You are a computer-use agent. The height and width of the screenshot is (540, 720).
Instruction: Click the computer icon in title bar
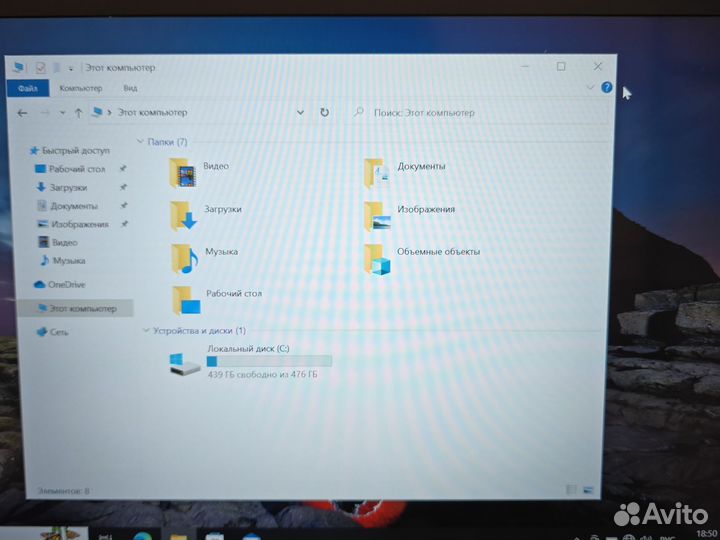click(19, 68)
